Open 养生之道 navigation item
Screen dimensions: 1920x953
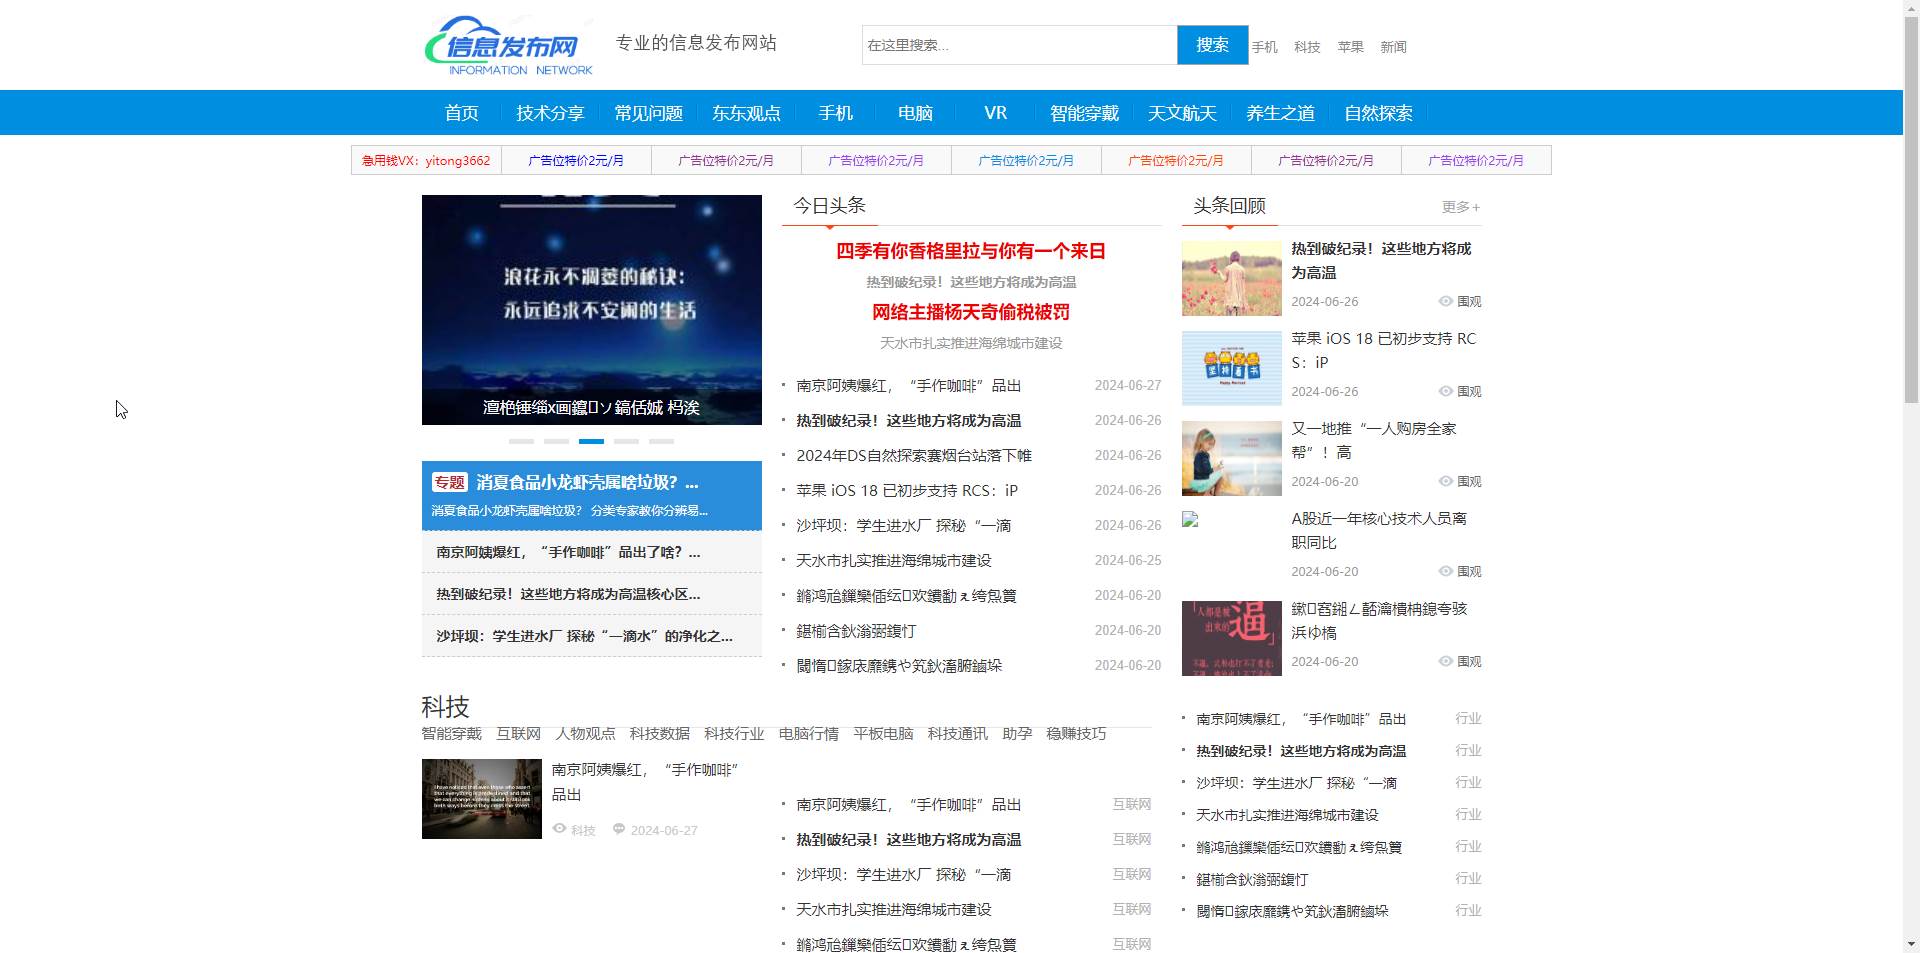tap(1280, 113)
